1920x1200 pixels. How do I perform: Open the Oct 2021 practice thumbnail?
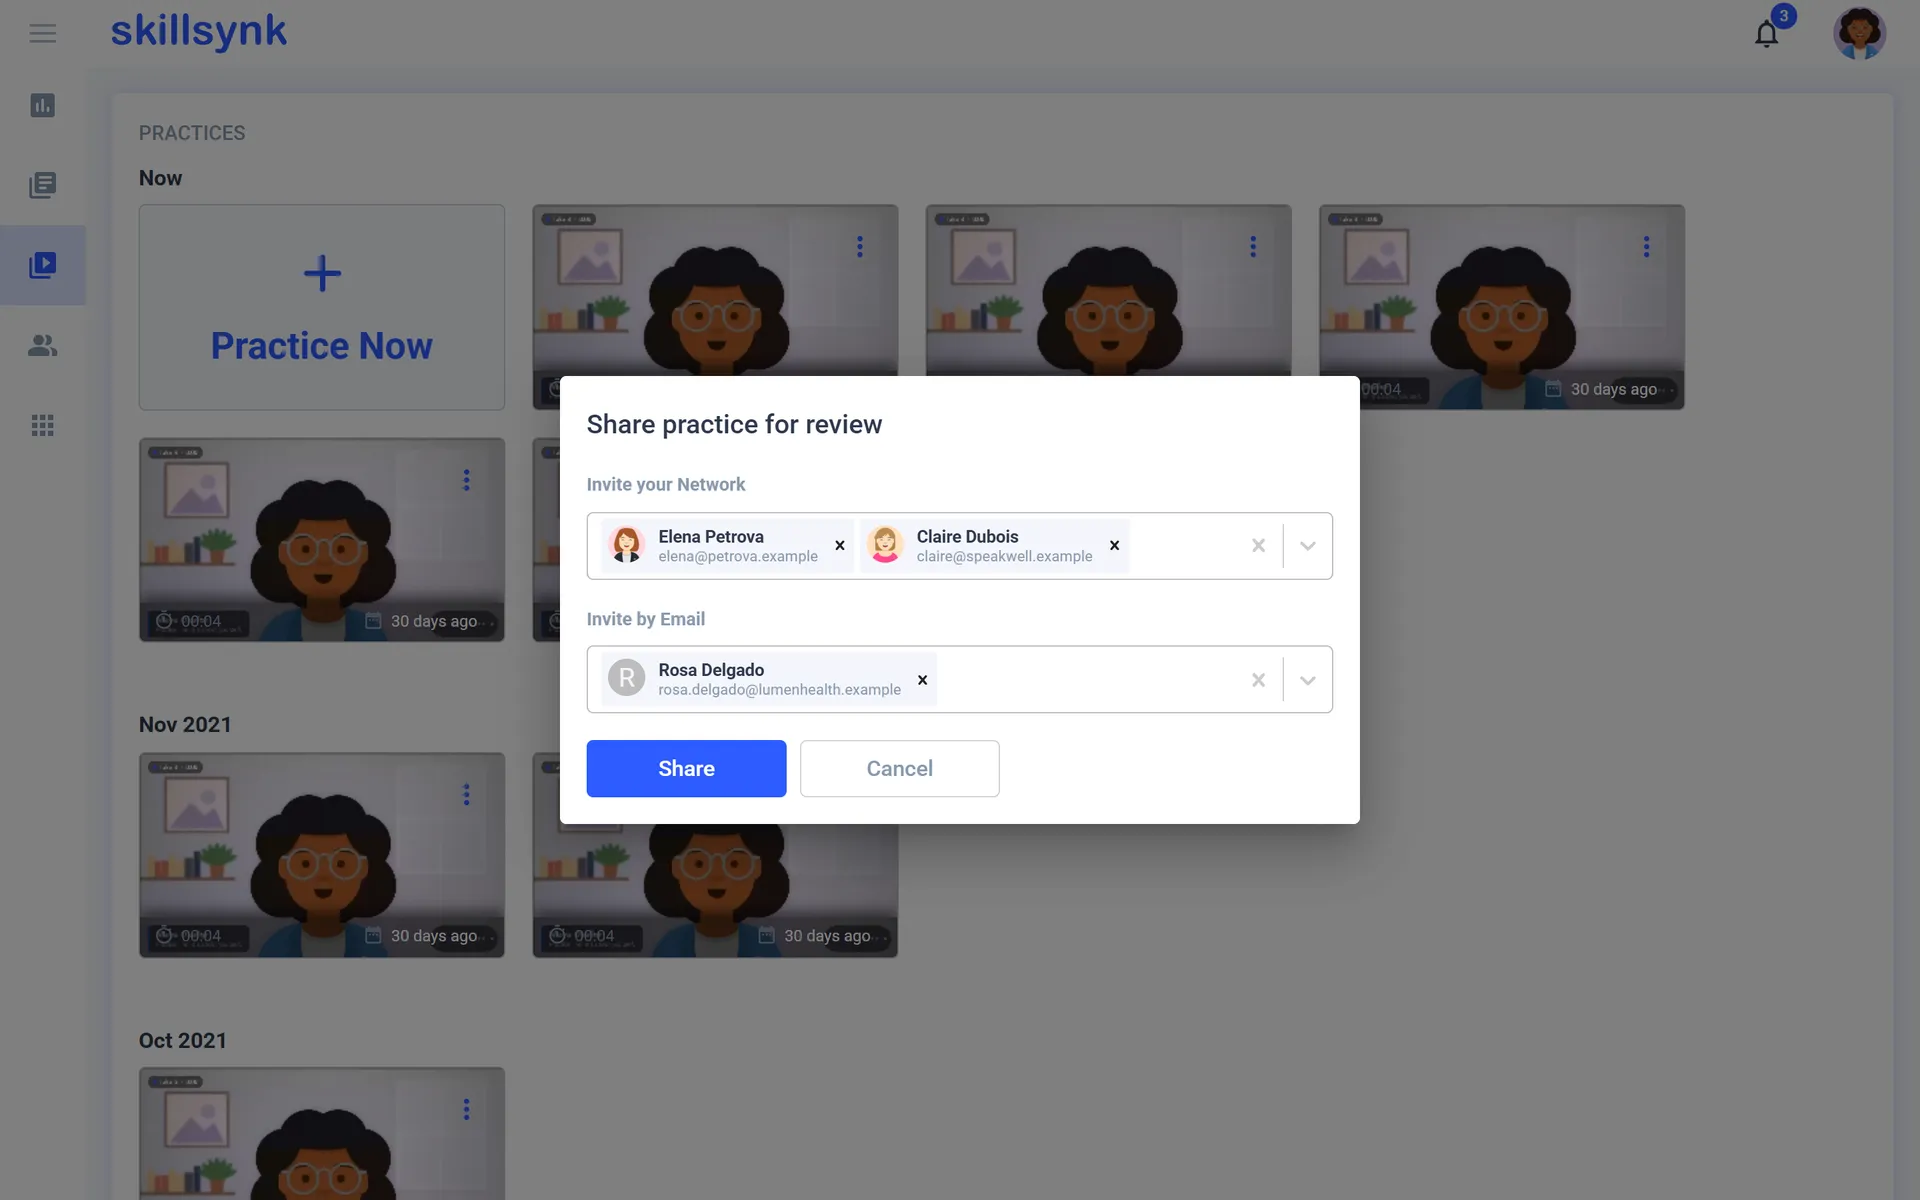[x=321, y=1133]
